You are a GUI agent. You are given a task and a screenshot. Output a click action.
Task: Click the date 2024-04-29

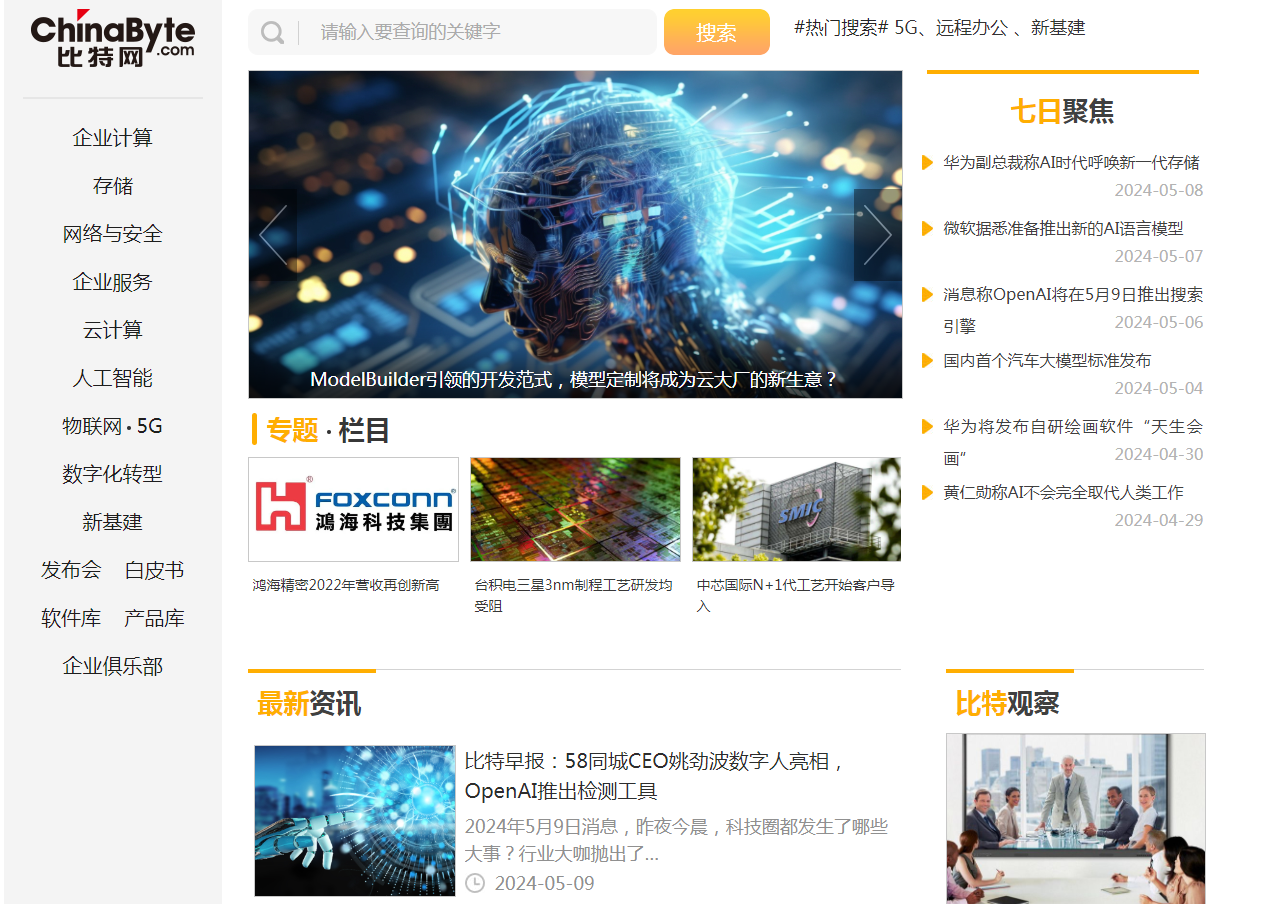coord(1159,520)
